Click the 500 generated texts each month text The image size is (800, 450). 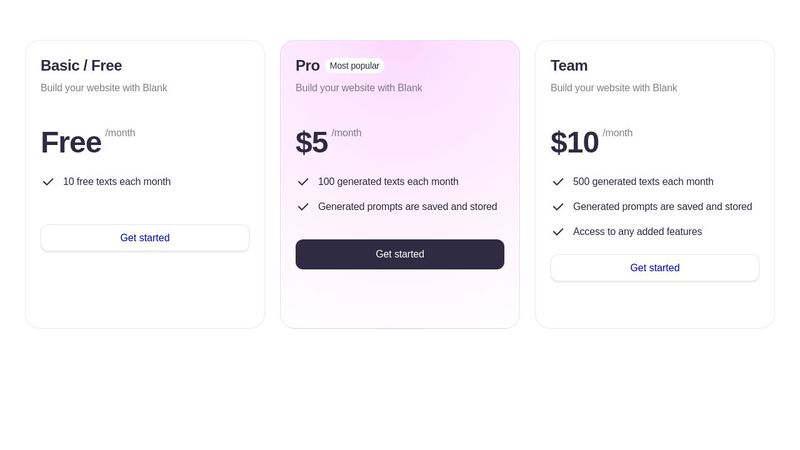(643, 182)
